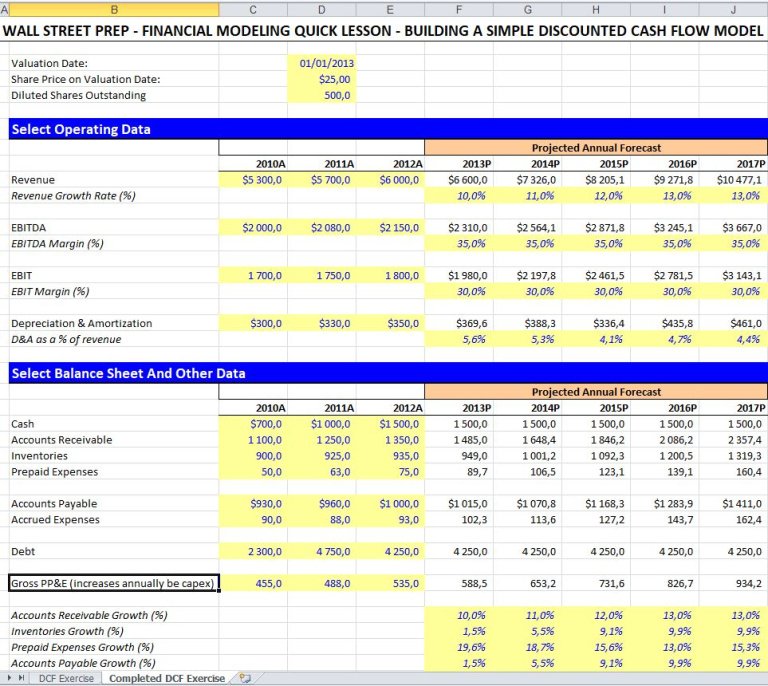Click column B header
The height and width of the screenshot is (686, 768).
tap(113, 9)
